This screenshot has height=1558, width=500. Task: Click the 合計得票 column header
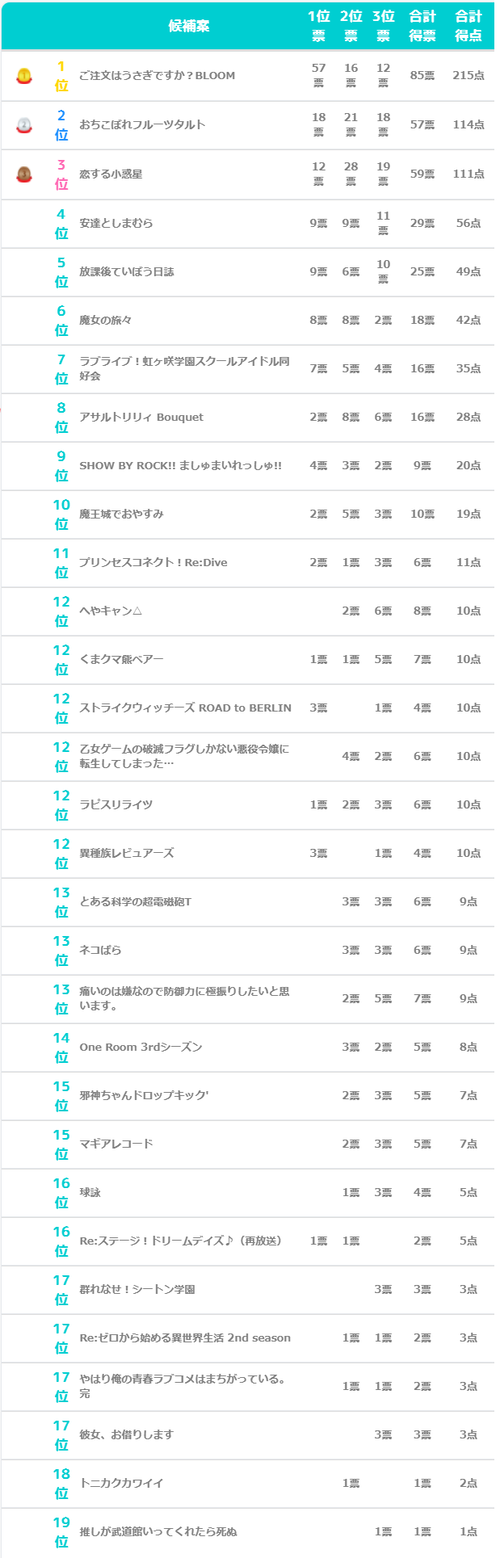click(x=421, y=26)
